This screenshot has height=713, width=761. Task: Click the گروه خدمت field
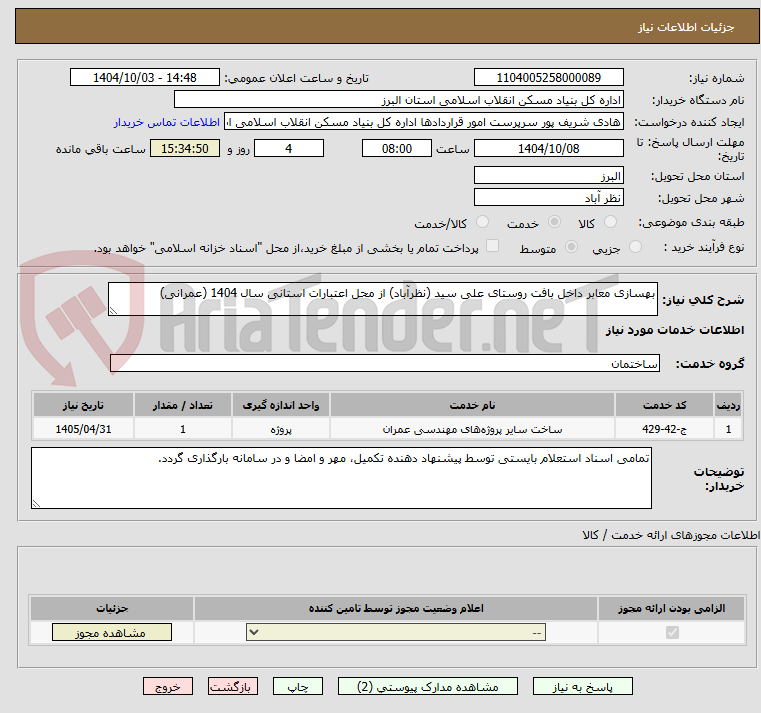point(384,364)
